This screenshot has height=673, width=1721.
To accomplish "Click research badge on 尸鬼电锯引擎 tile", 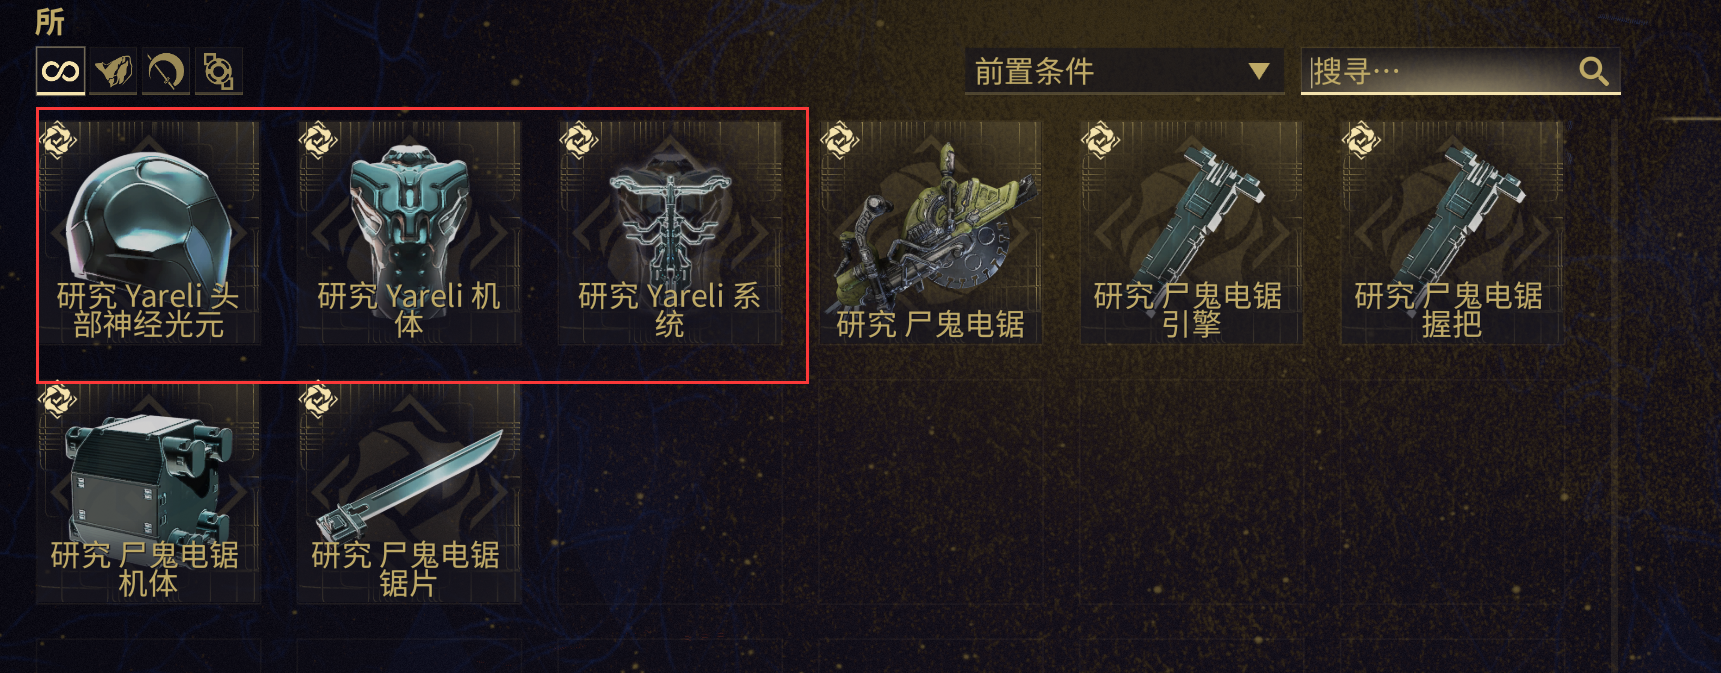I will pos(1100,141).
